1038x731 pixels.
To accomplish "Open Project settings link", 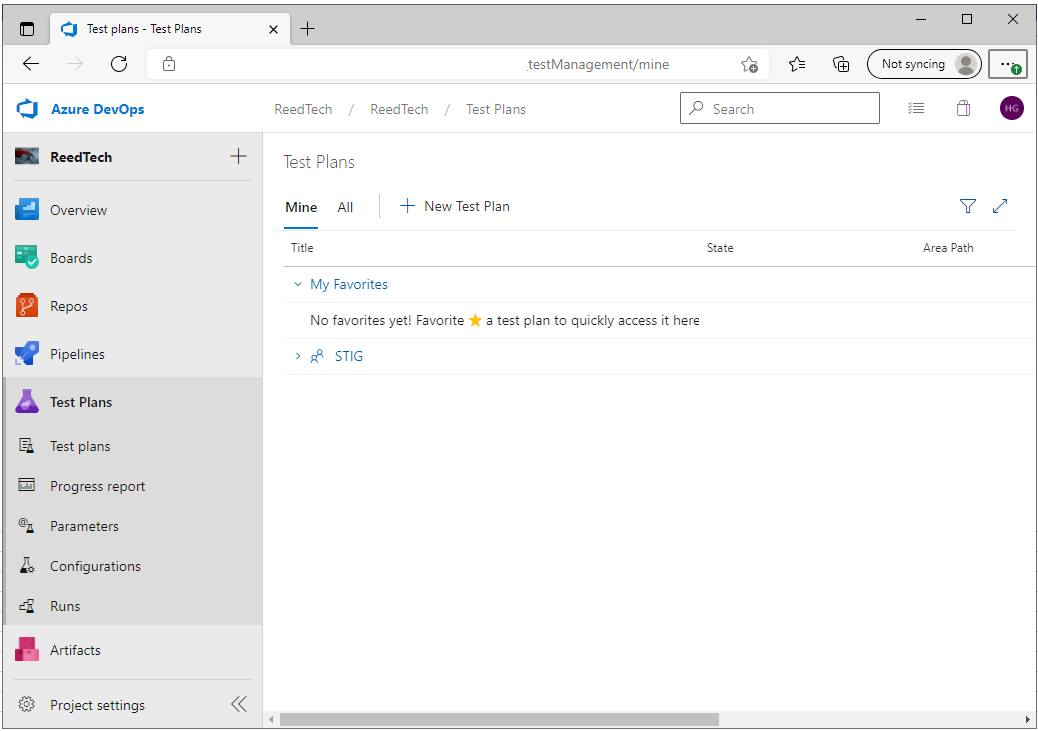I will pos(97,705).
